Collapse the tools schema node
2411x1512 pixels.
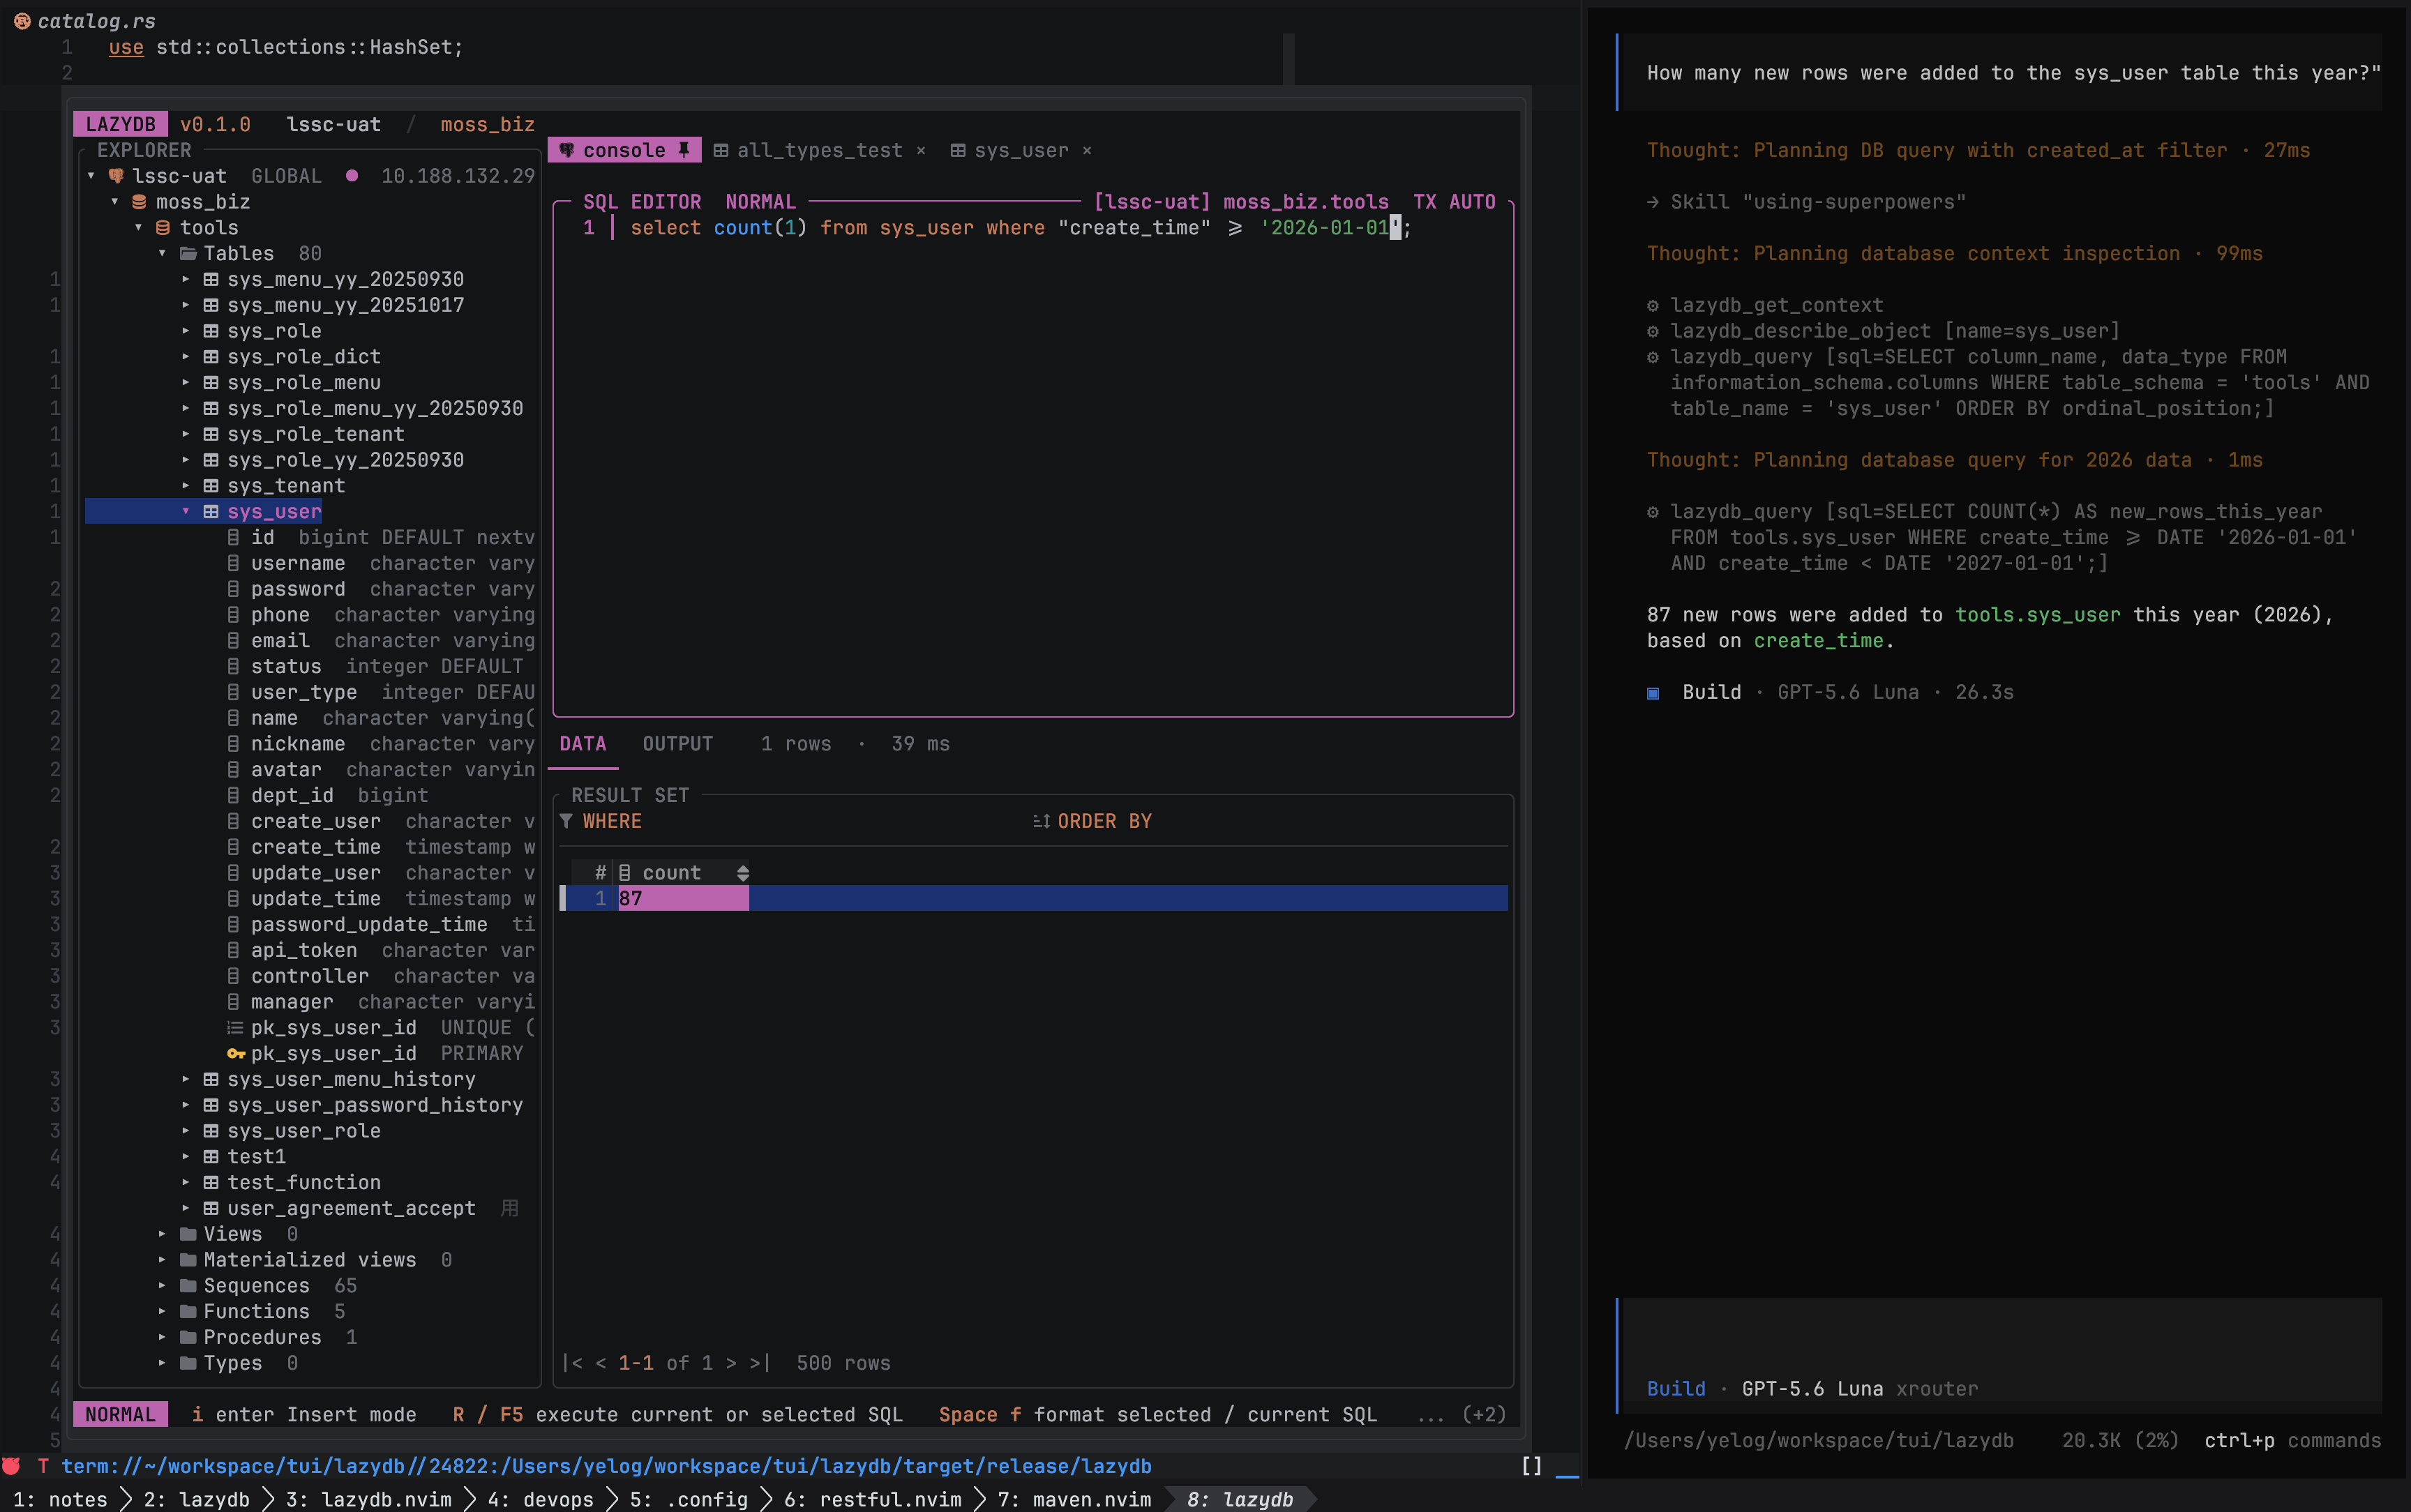click(x=139, y=228)
